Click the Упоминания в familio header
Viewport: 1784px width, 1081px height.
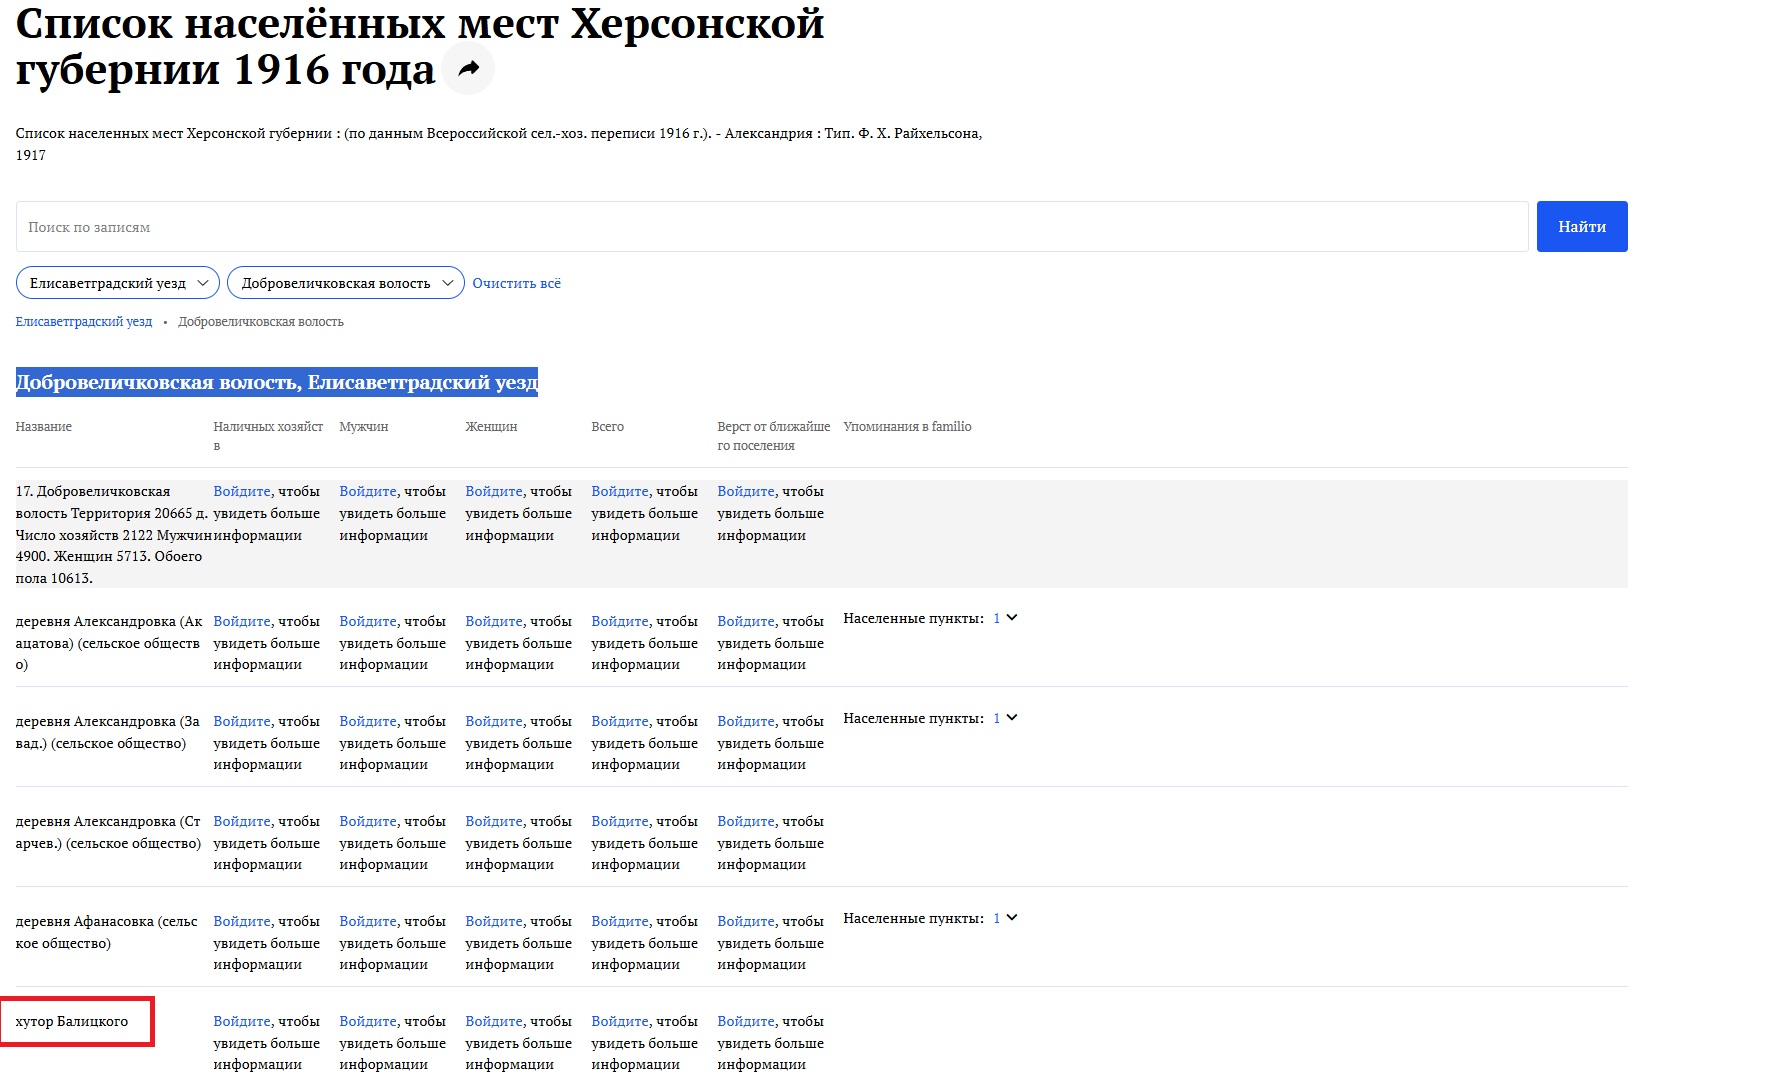907,426
